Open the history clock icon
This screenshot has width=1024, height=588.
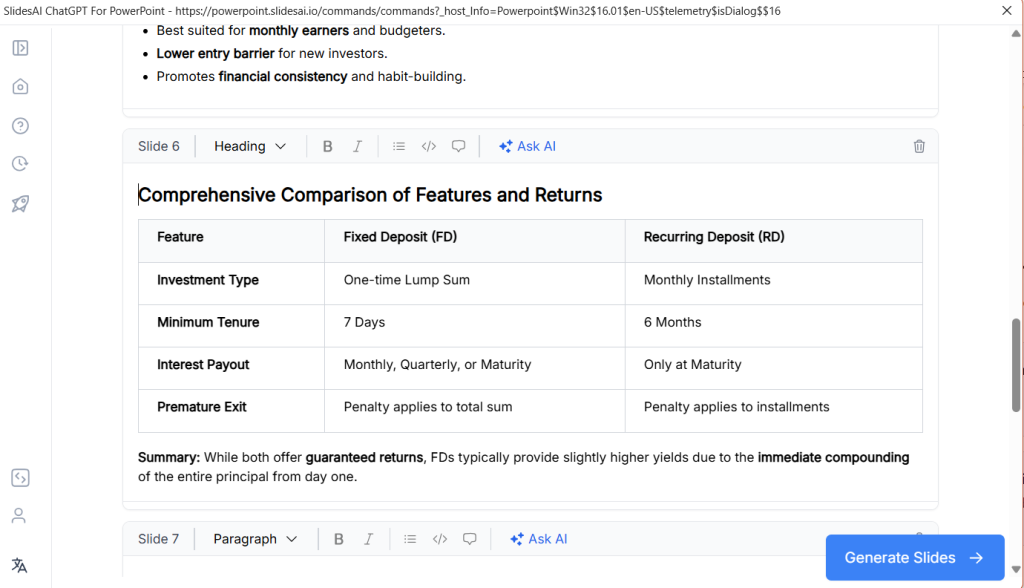20,164
